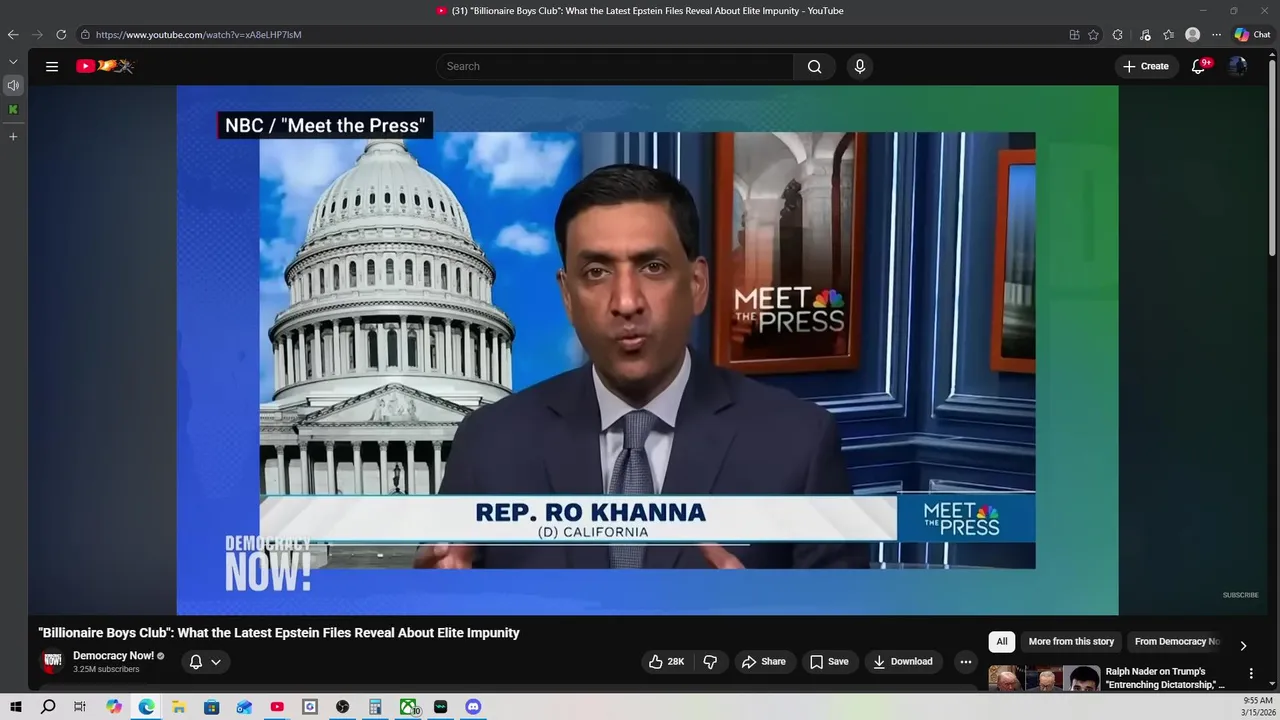Go back in the browser
Screen dimensions: 1280x720
tap(13, 34)
